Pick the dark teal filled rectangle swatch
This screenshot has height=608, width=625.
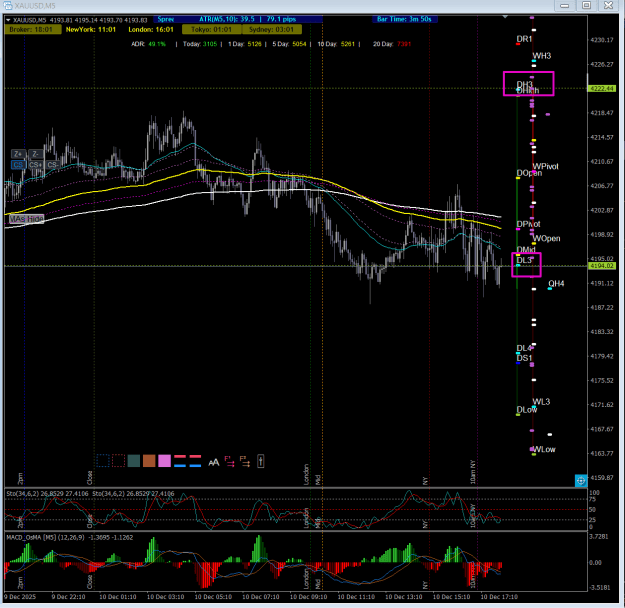[x=134, y=461]
